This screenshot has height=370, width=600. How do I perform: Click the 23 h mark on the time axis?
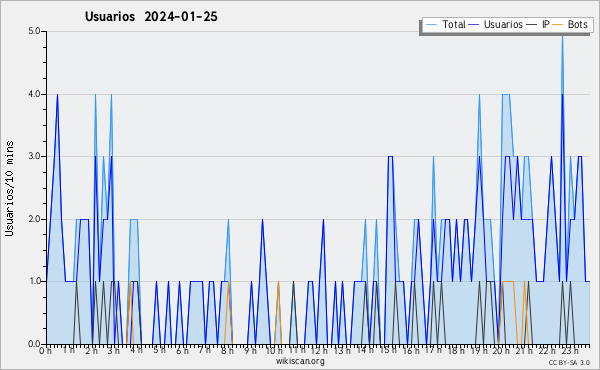[570, 350]
